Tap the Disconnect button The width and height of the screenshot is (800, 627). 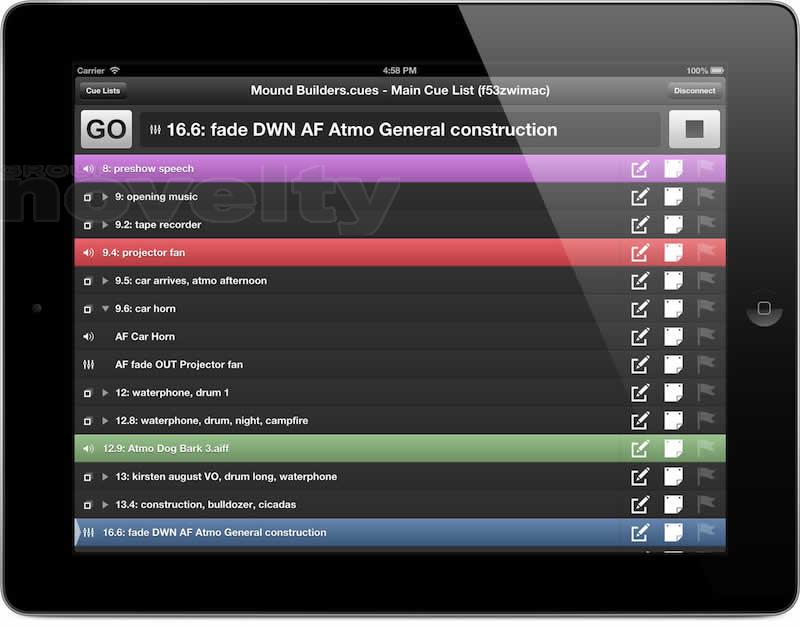tap(694, 91)
